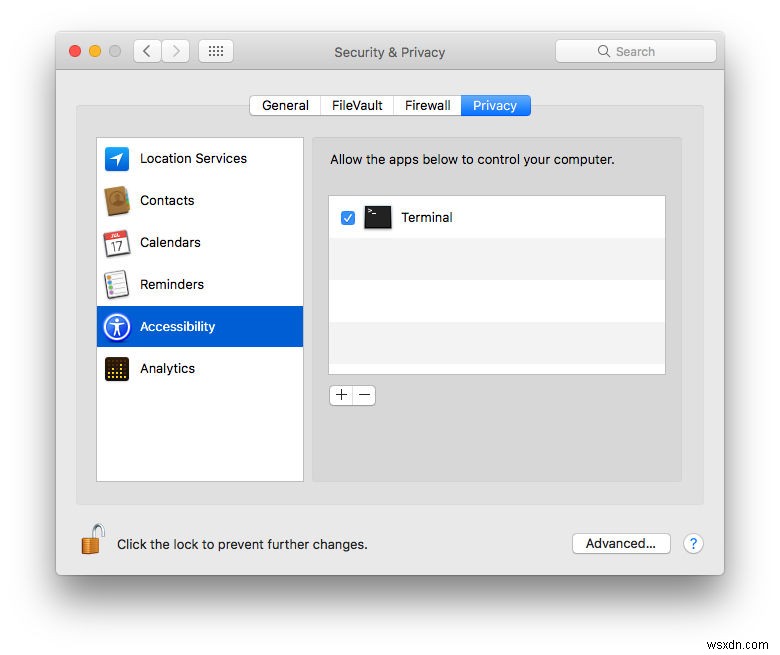The image size is (780, 655).
Task: Click the yellow minimize window button
Action: point(95,51)
